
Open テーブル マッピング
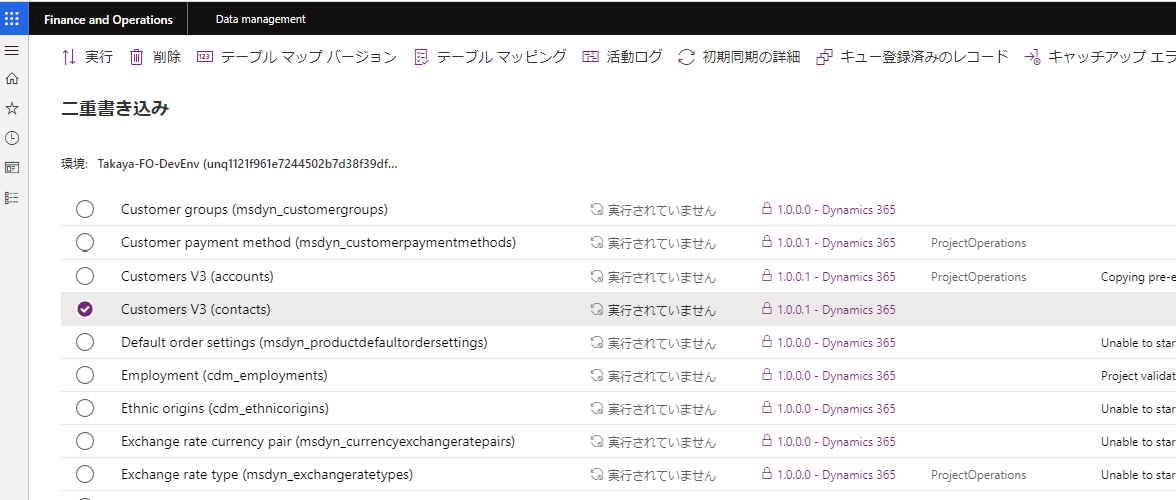coord(490,57)
